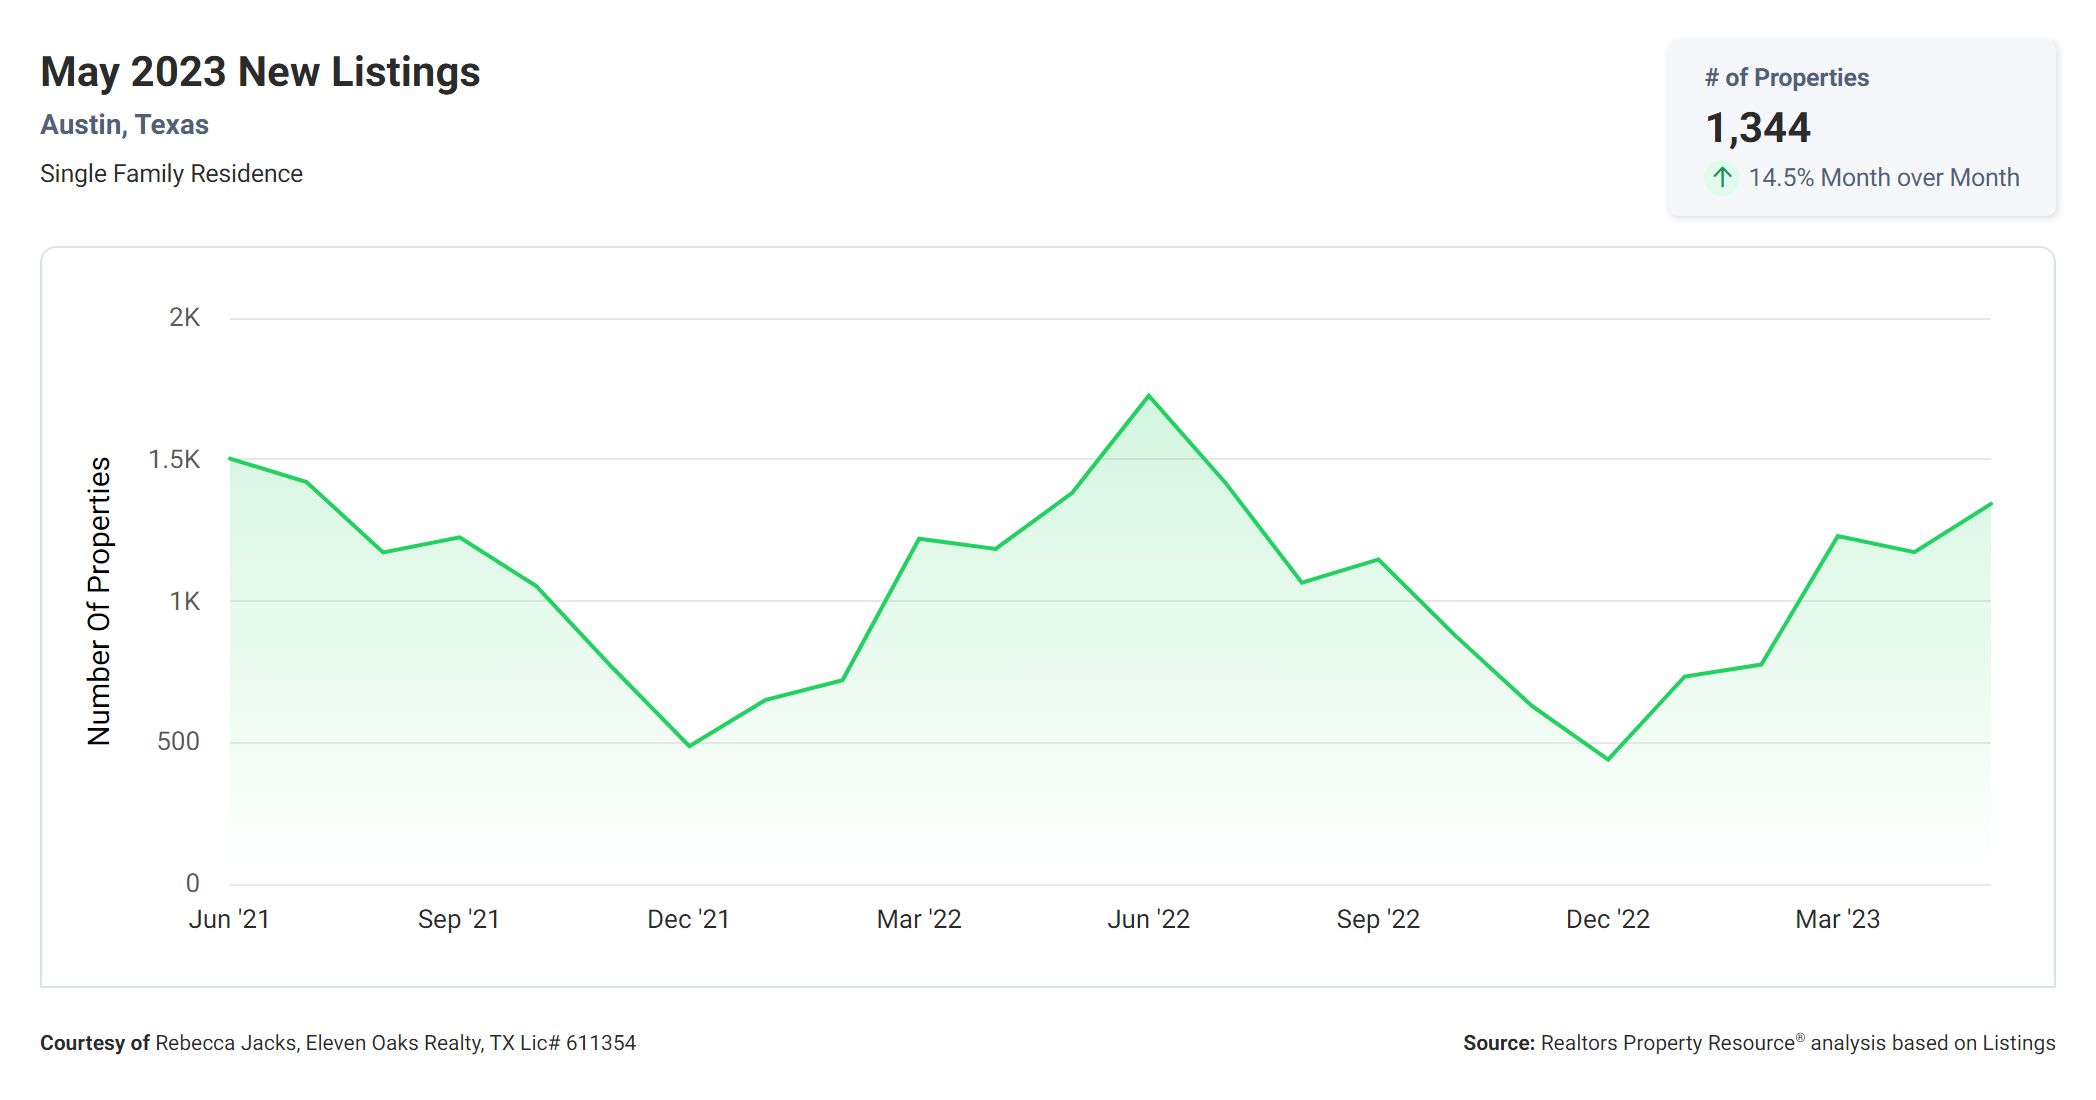Select the 'Austin, Texas' location subtitle

(x=124, y=125)
